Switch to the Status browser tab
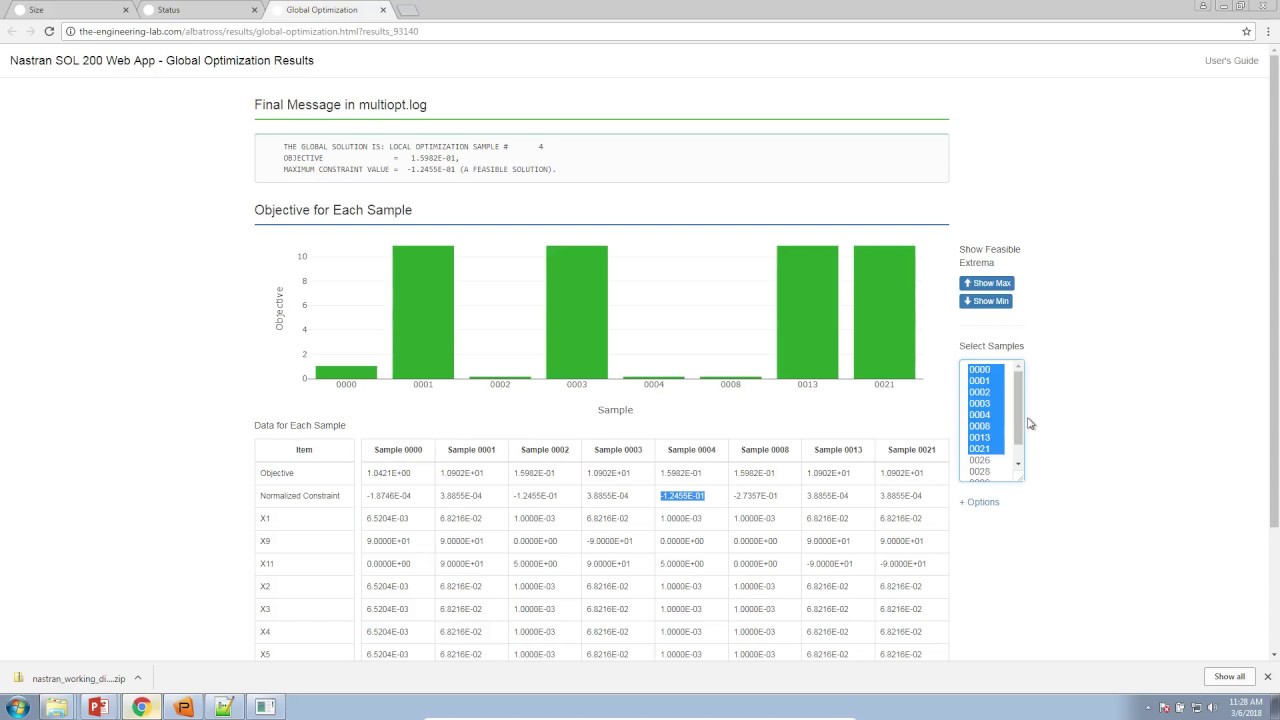Screen dimensions: 1280x720 (199, 10)
